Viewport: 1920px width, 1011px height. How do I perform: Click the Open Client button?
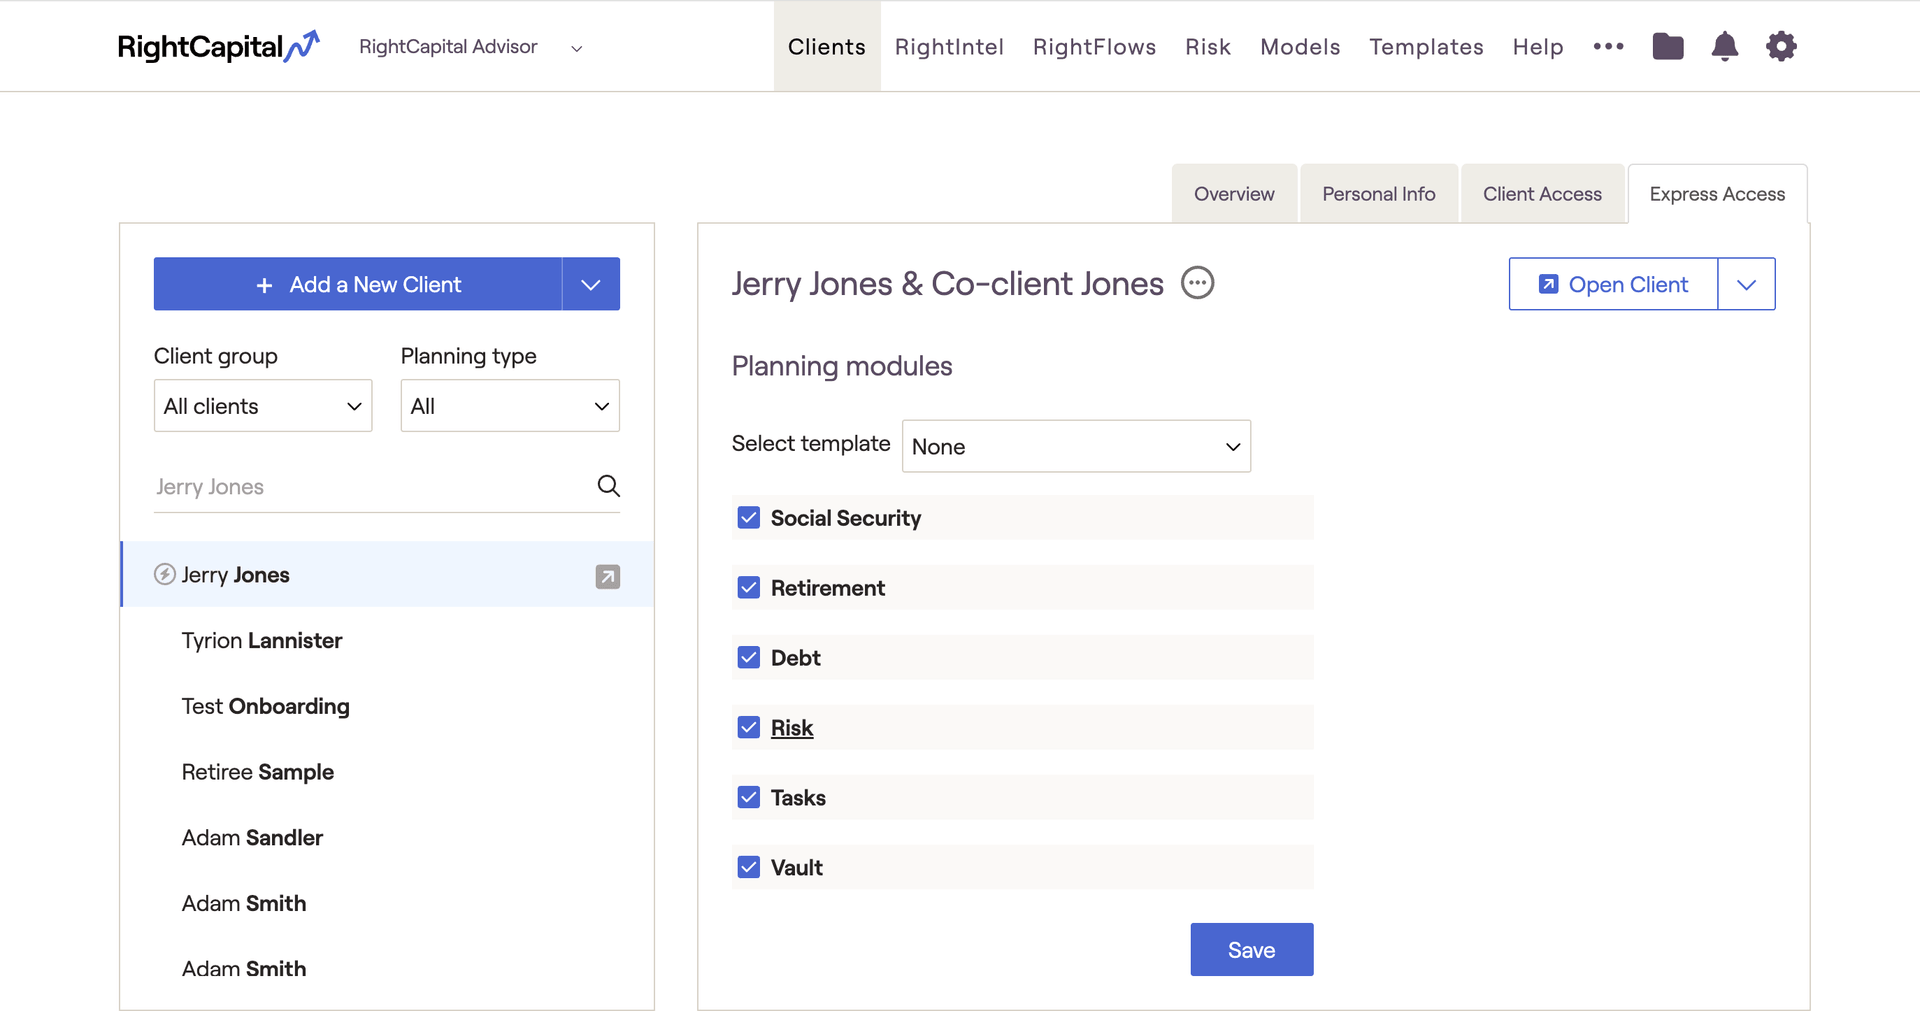pos(1613,284)
